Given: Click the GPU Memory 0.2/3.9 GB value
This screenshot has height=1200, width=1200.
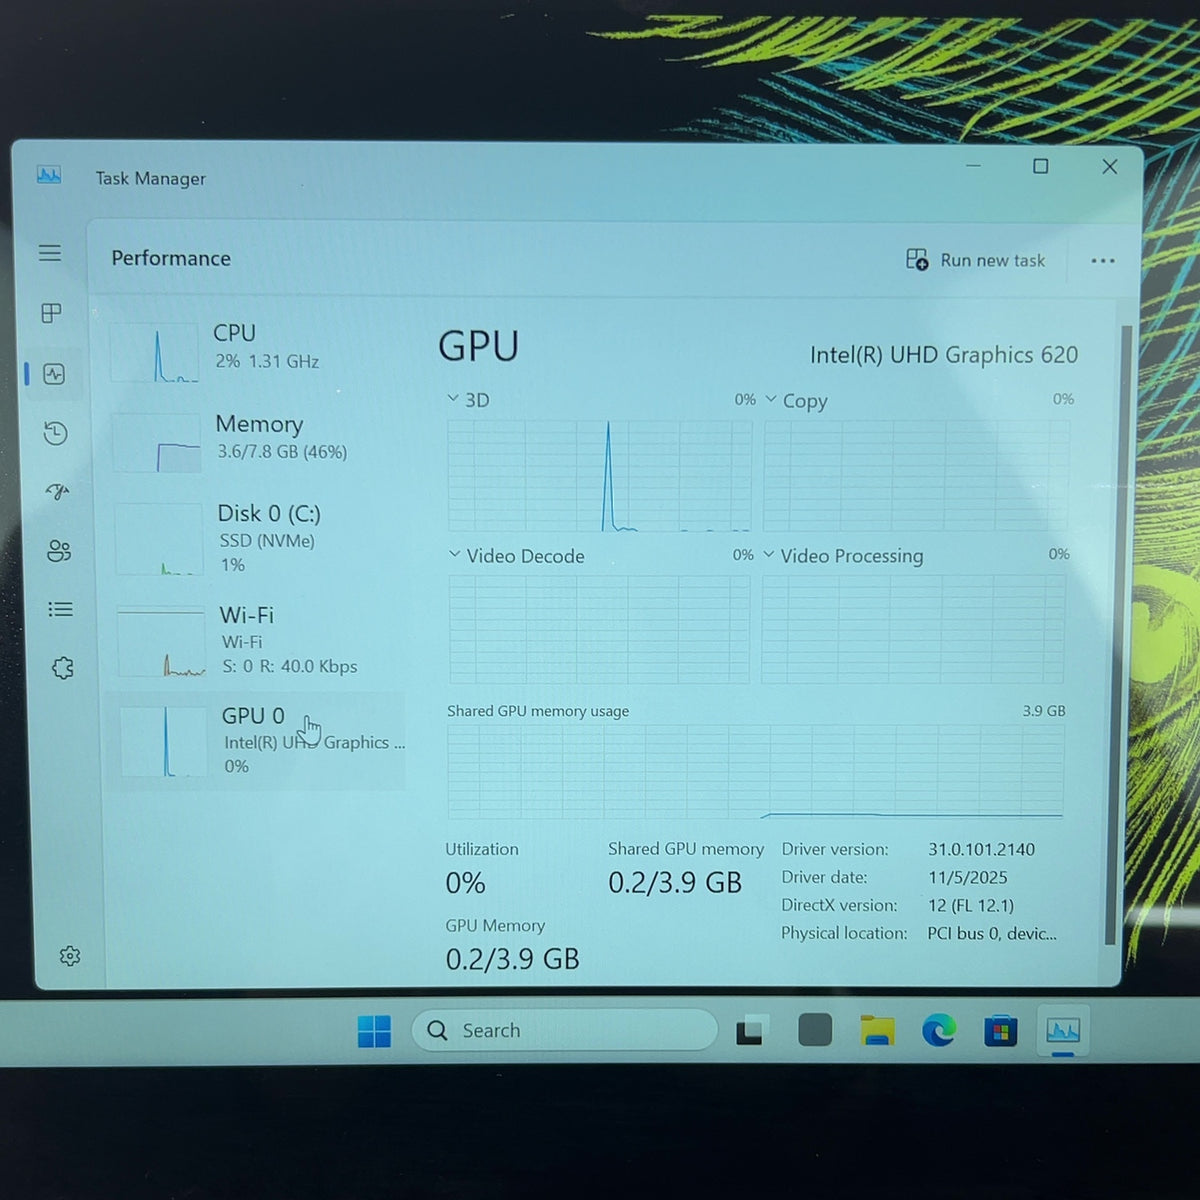Looking at the screenshot, I should click(x=512, y=959).
